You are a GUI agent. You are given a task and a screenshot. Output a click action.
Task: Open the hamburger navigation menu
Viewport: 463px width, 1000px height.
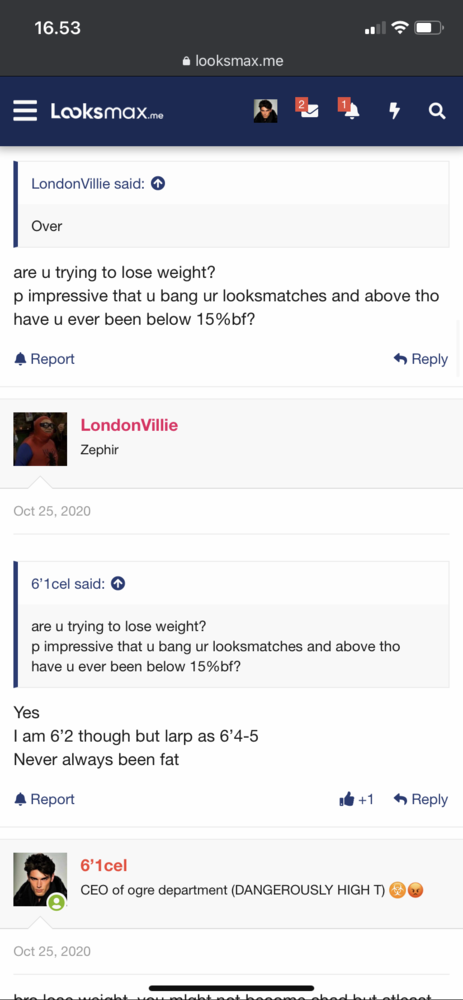(x=26, y=111)
